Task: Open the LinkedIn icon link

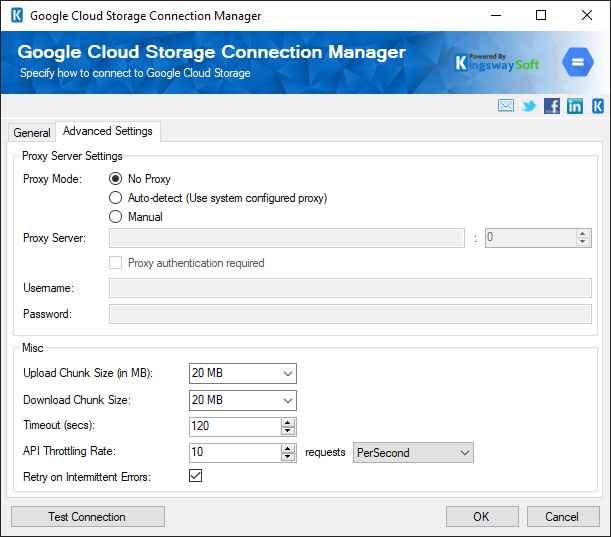Action: [575, 106]
